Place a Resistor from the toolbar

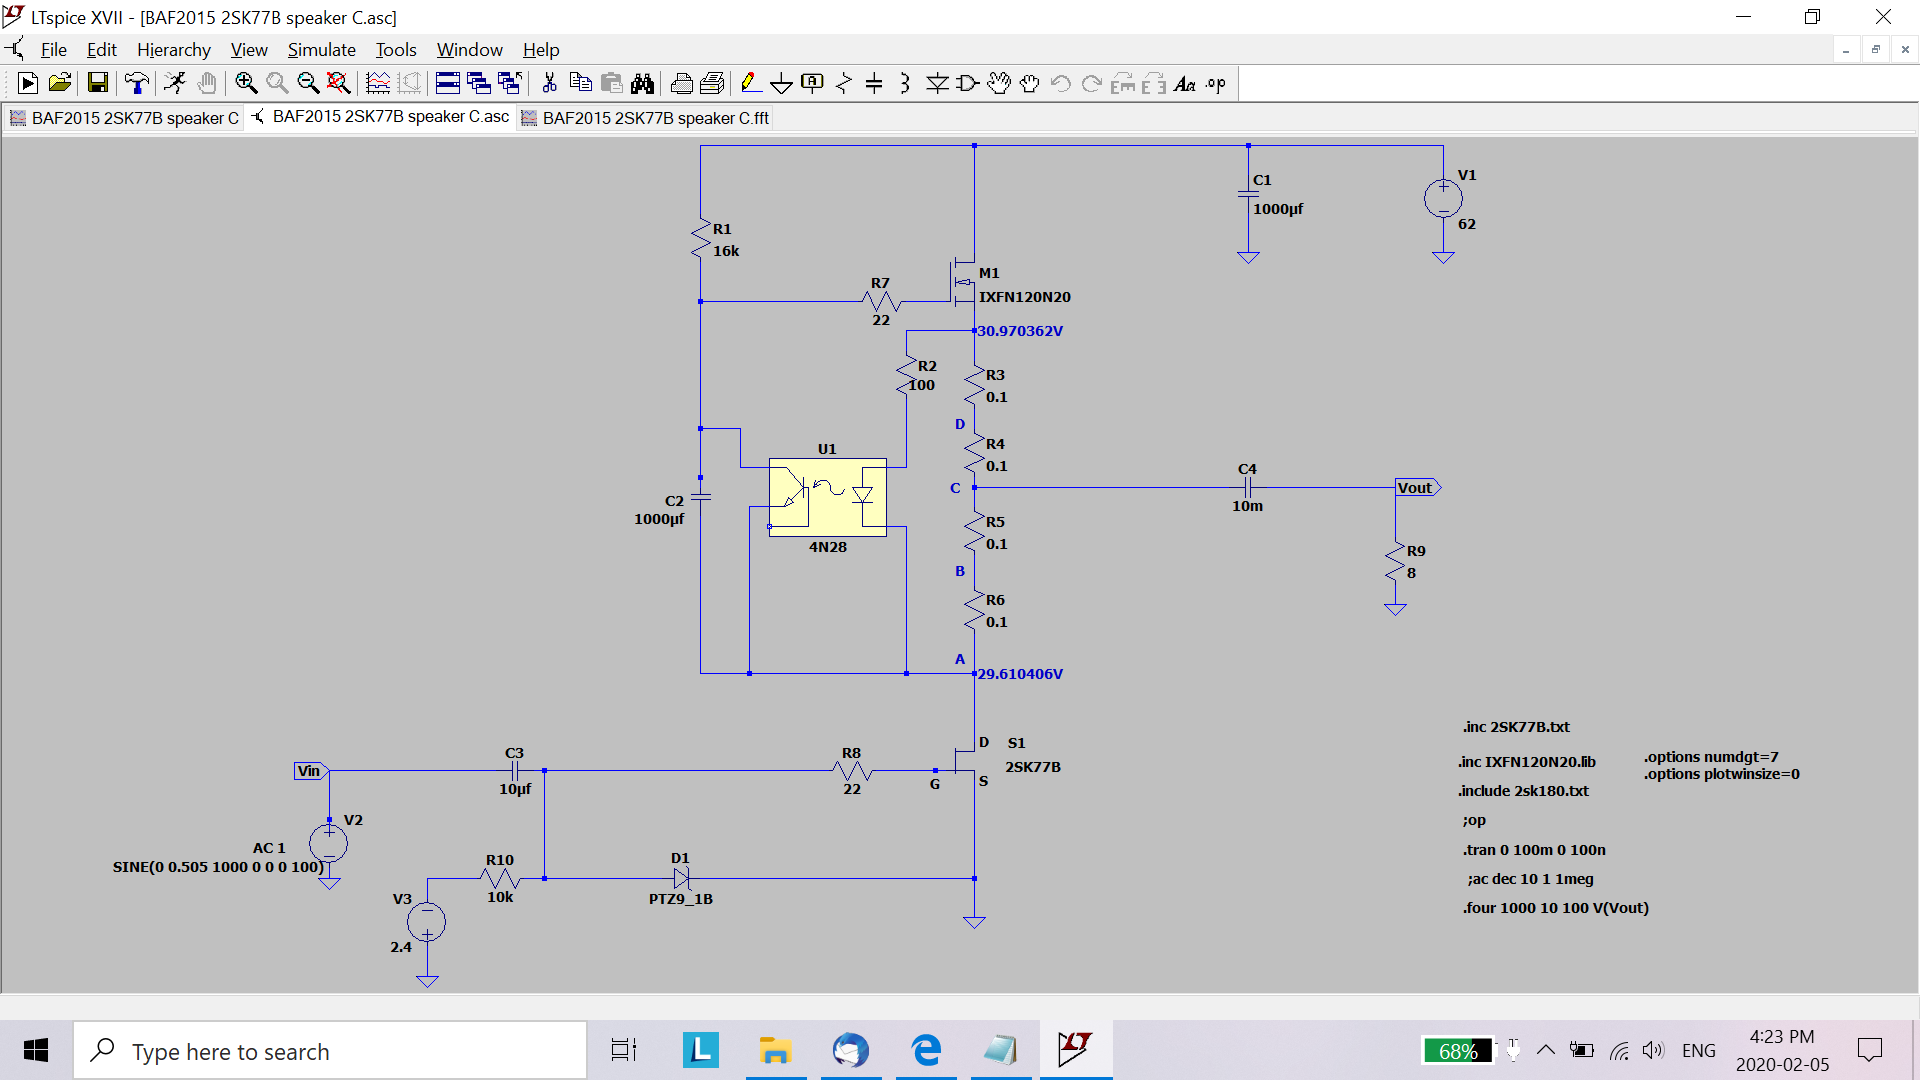[844, 84]
